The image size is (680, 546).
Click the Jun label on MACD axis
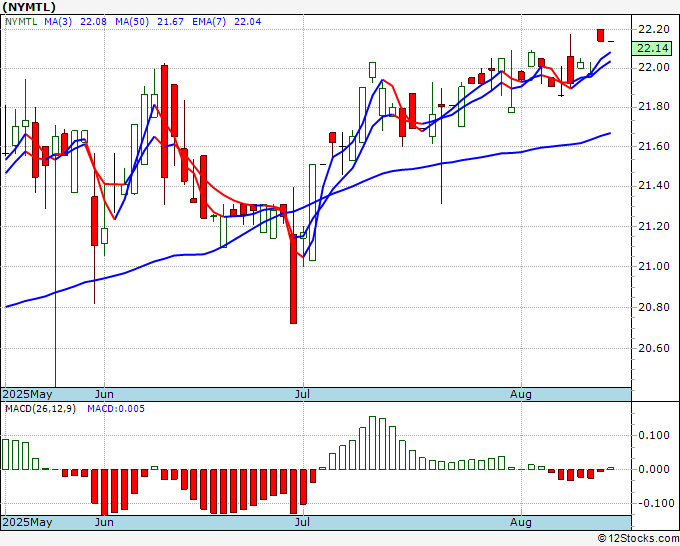tap(104, 522)
